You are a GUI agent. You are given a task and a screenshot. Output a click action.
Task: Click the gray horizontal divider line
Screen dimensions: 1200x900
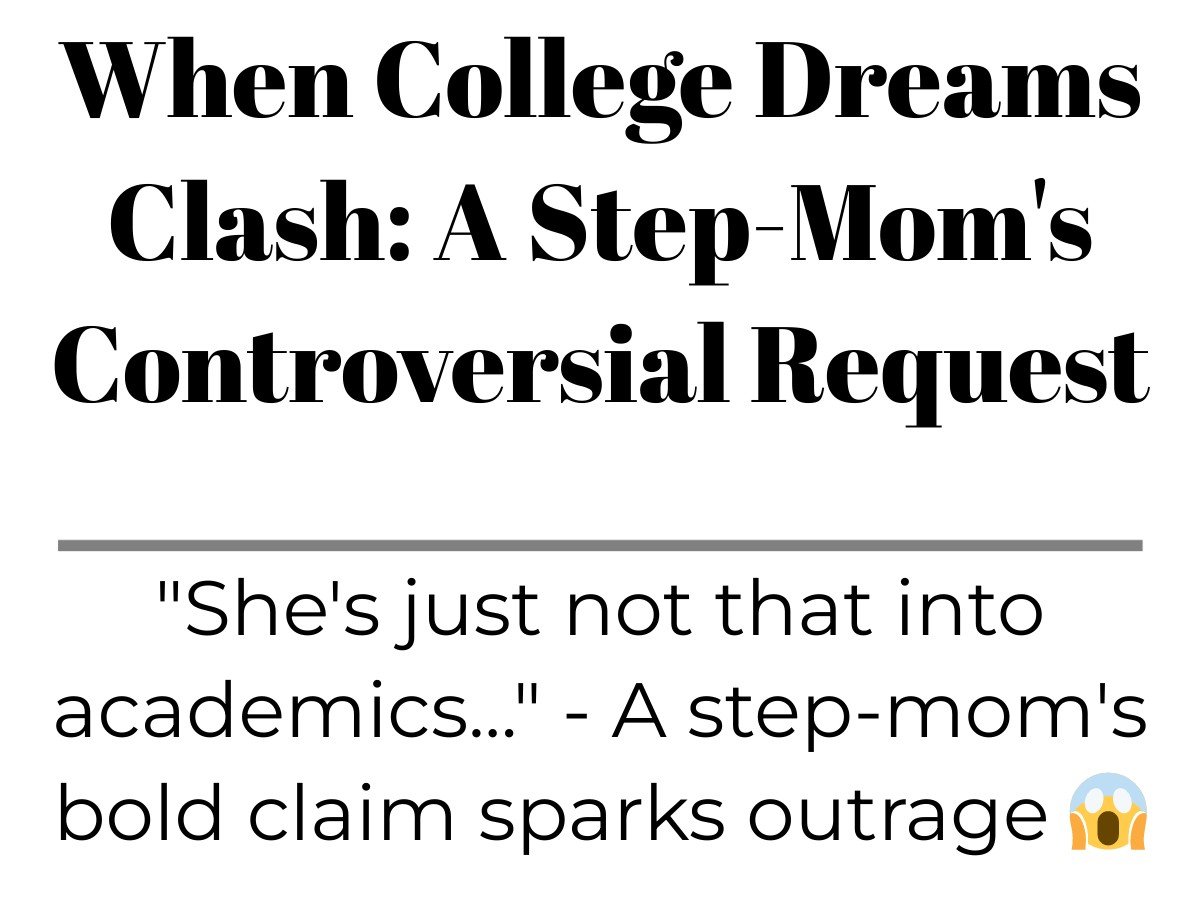(x=600, y=545)
